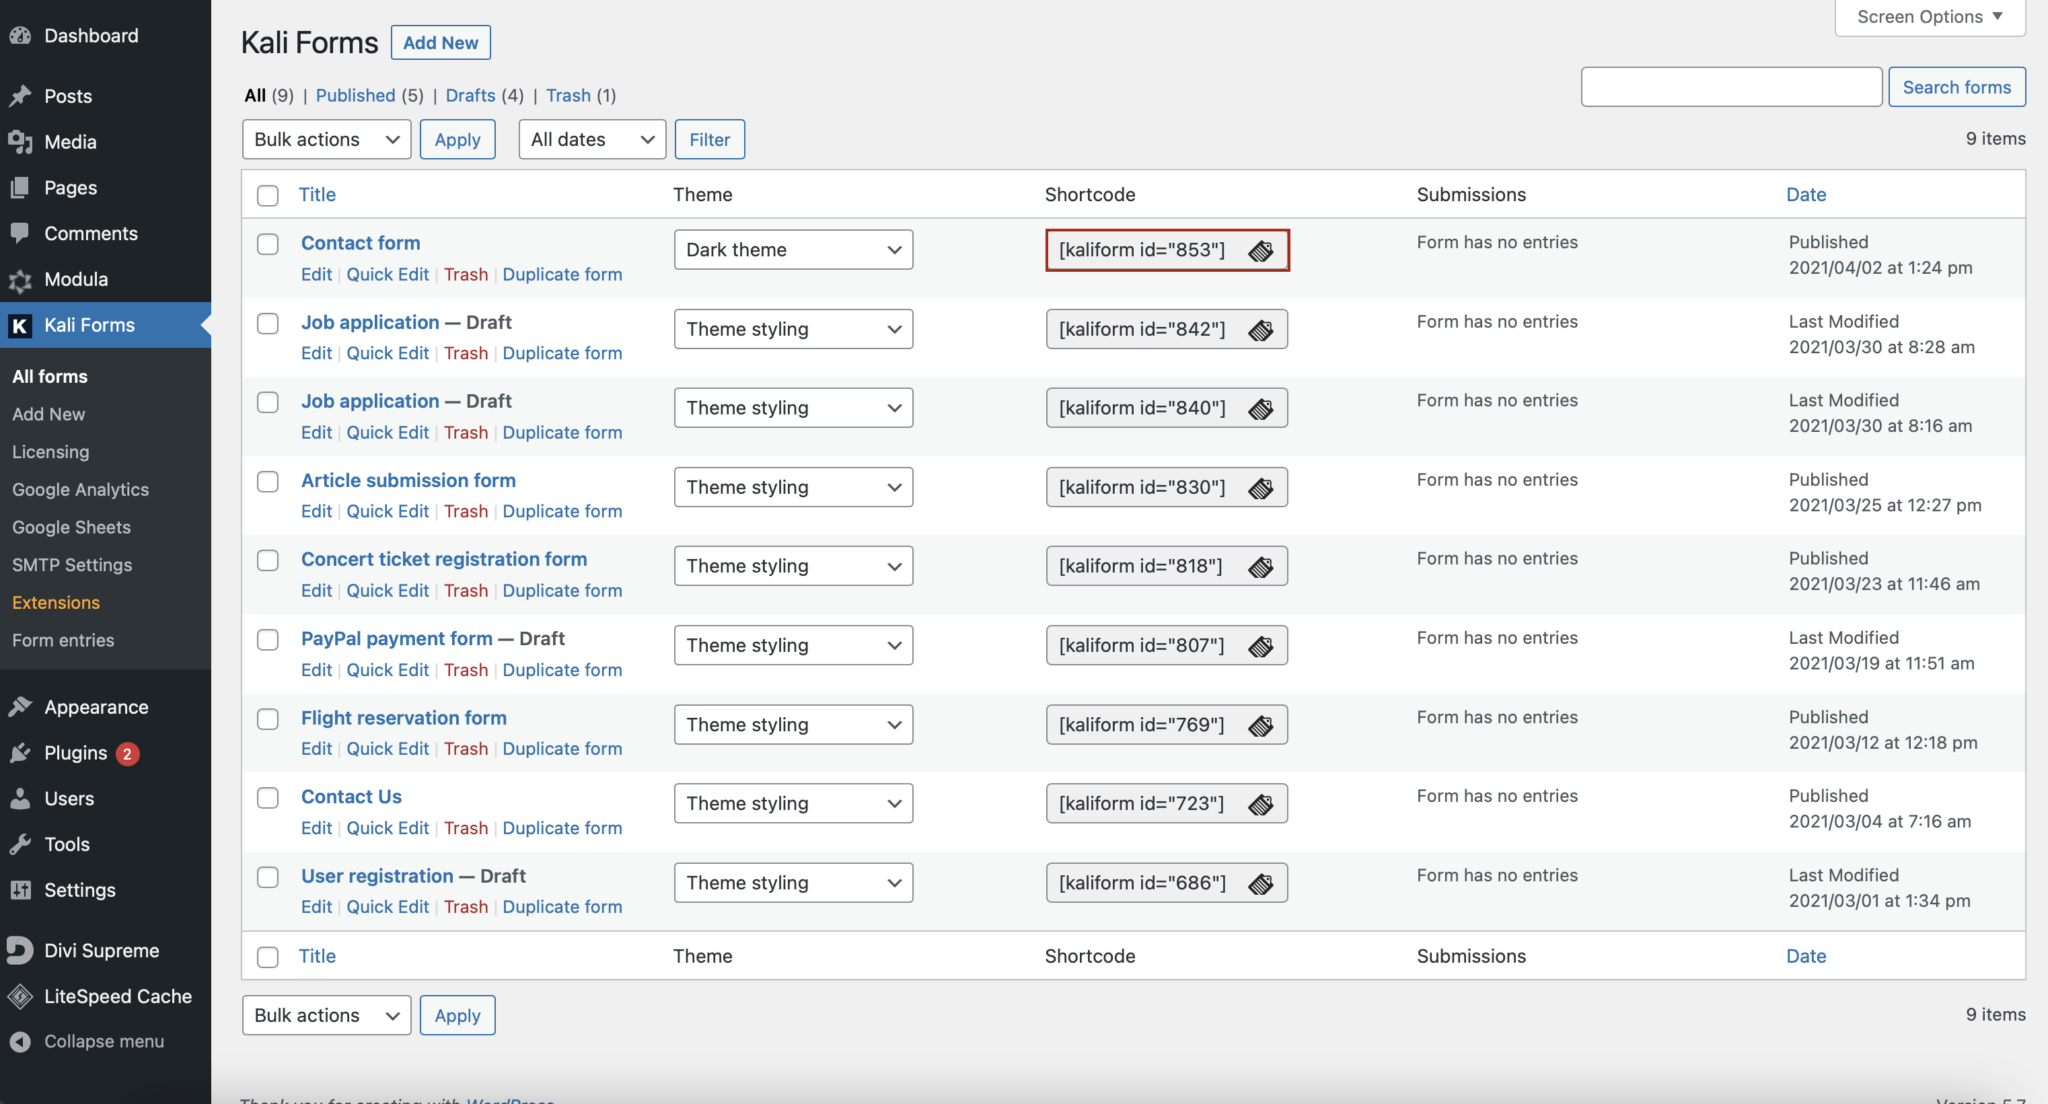Click the Filter button
This screenshot has height=1104, width=2048.
tap(710, 139)
